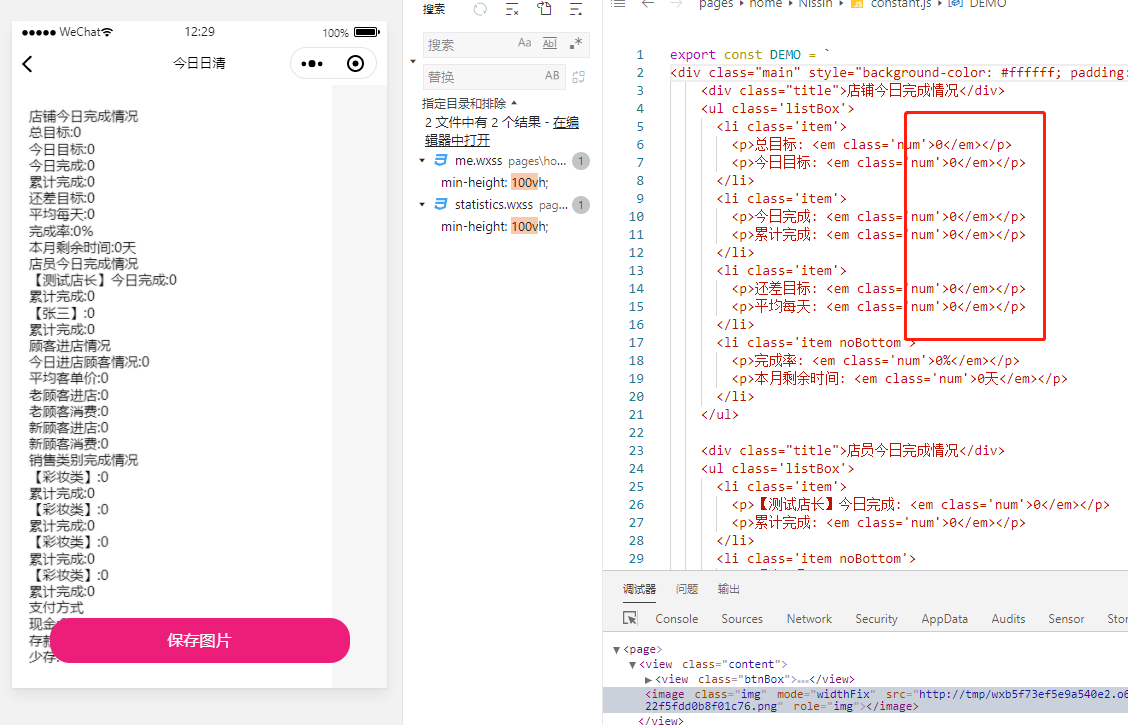Image resolution: width=1128 pixels, height=725 pixels.
Task: Tap the circular close target in the capsule
Action: (355, 64)
